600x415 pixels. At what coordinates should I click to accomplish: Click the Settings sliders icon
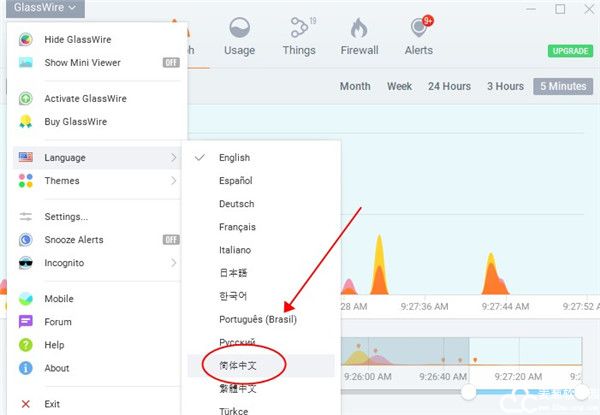26,216
